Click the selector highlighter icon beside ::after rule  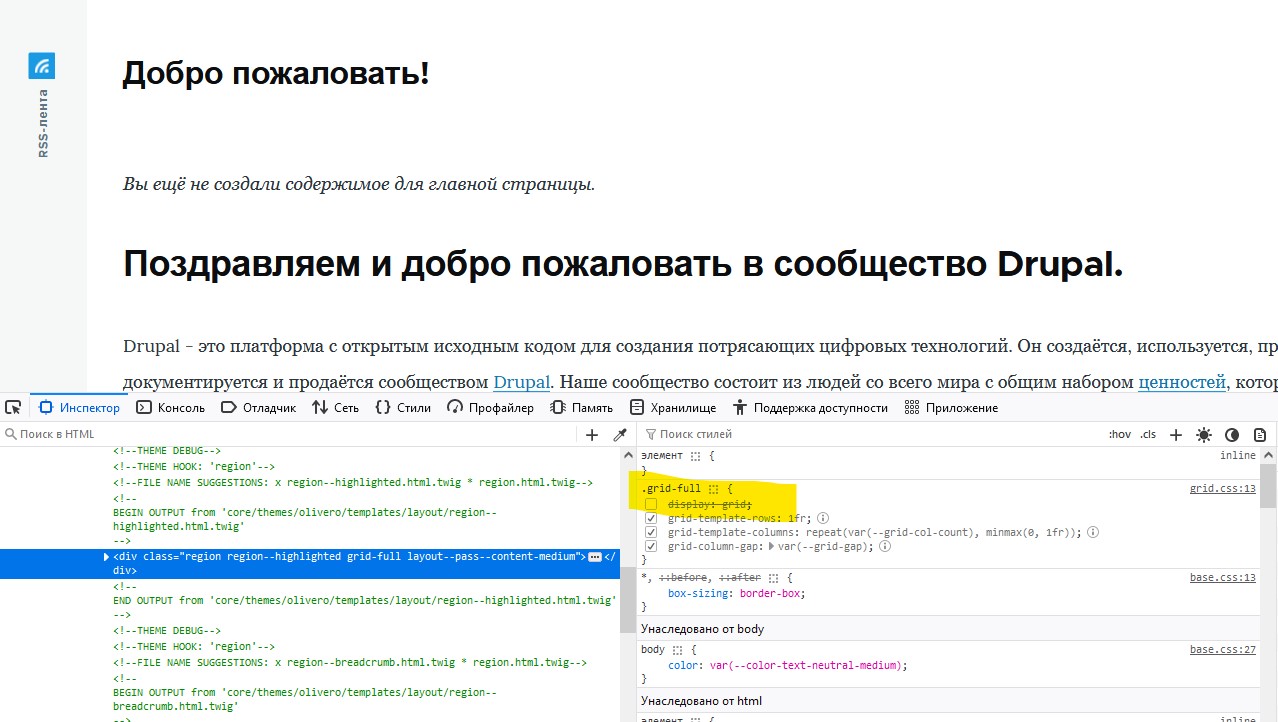click(x=774, y=578)
